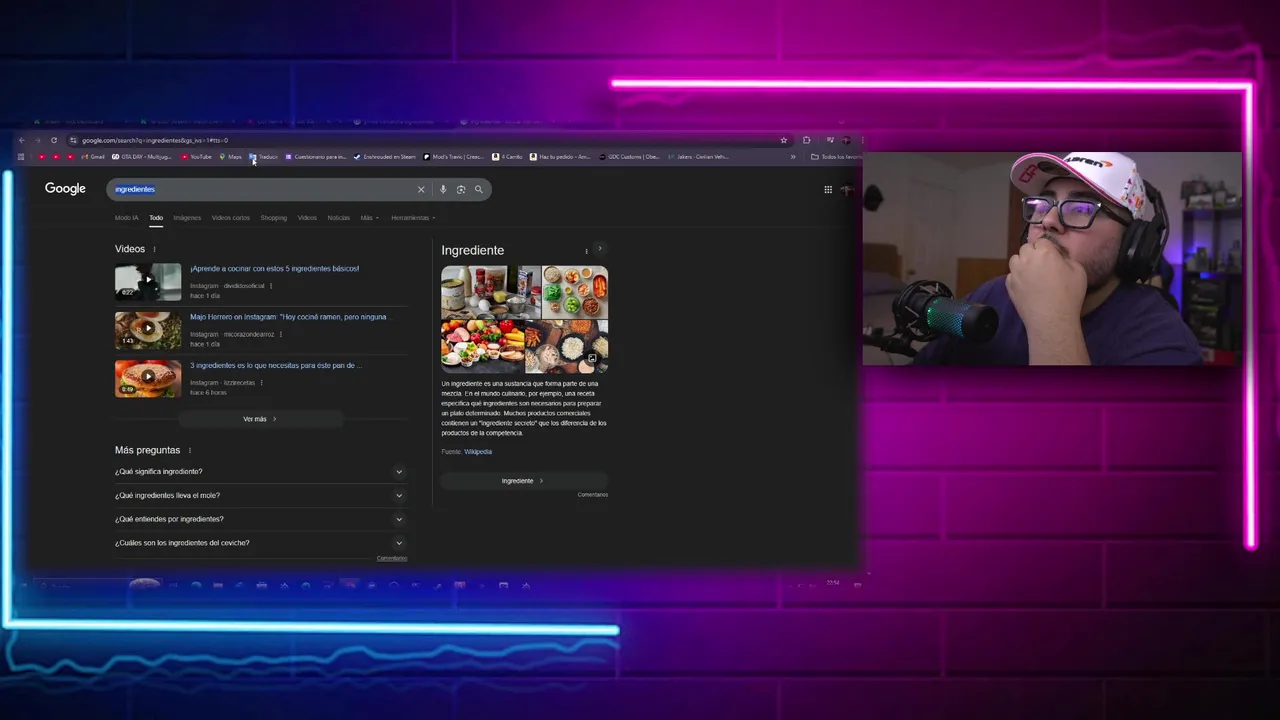The image size is (1280, 720).
Task: Click next arrow atop Ingrediente panel
Action: (600, 248)
